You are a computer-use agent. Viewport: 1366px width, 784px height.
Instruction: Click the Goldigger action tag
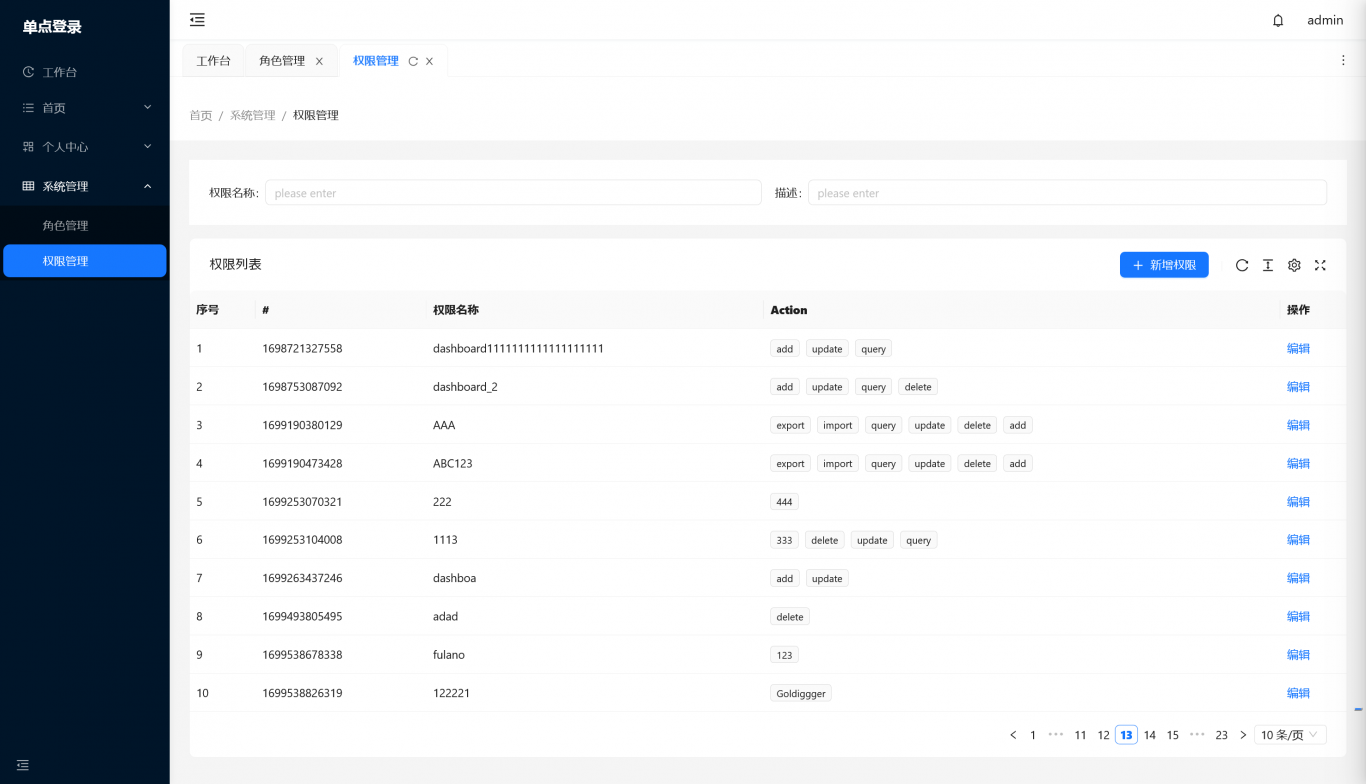point(801,693)
